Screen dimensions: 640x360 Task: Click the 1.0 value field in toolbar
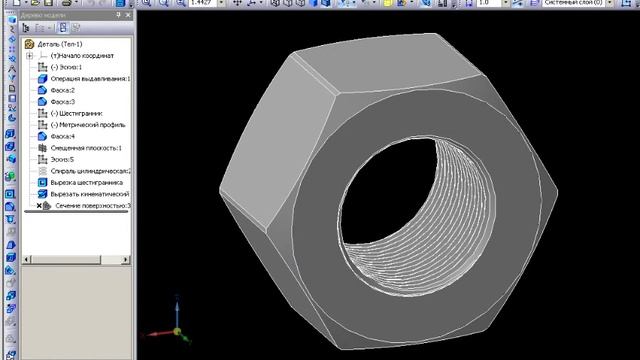click(489, 3)
